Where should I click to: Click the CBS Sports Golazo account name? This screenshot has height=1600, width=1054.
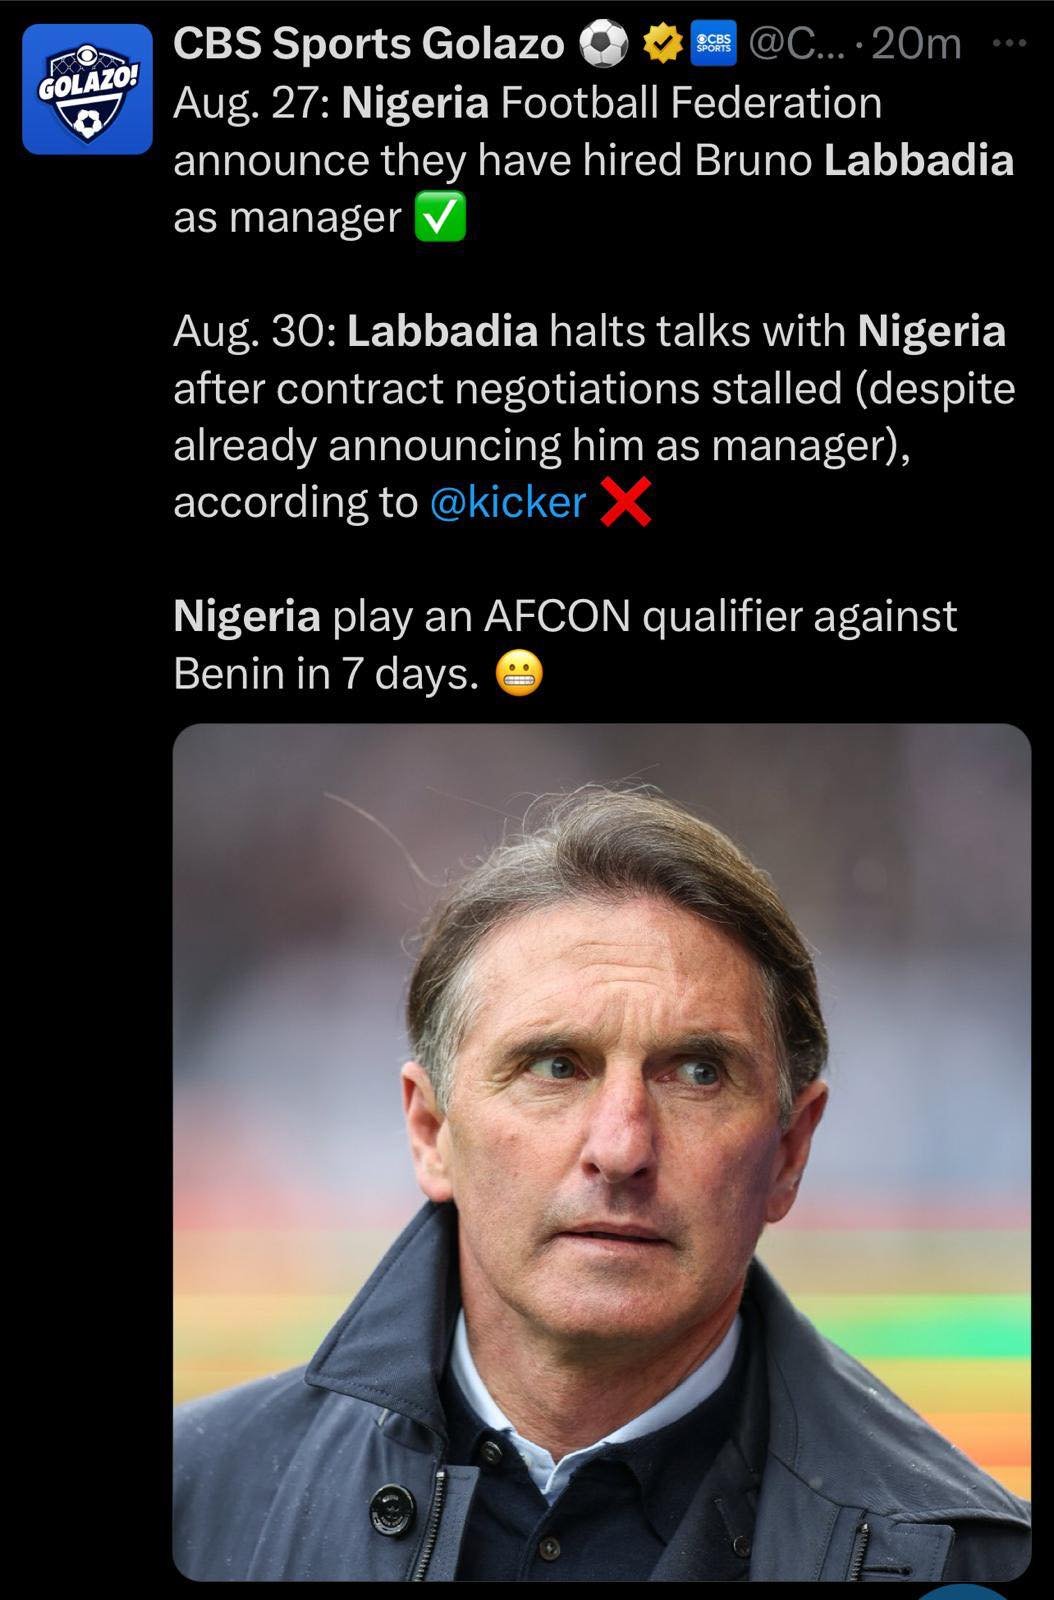[368, 44]
